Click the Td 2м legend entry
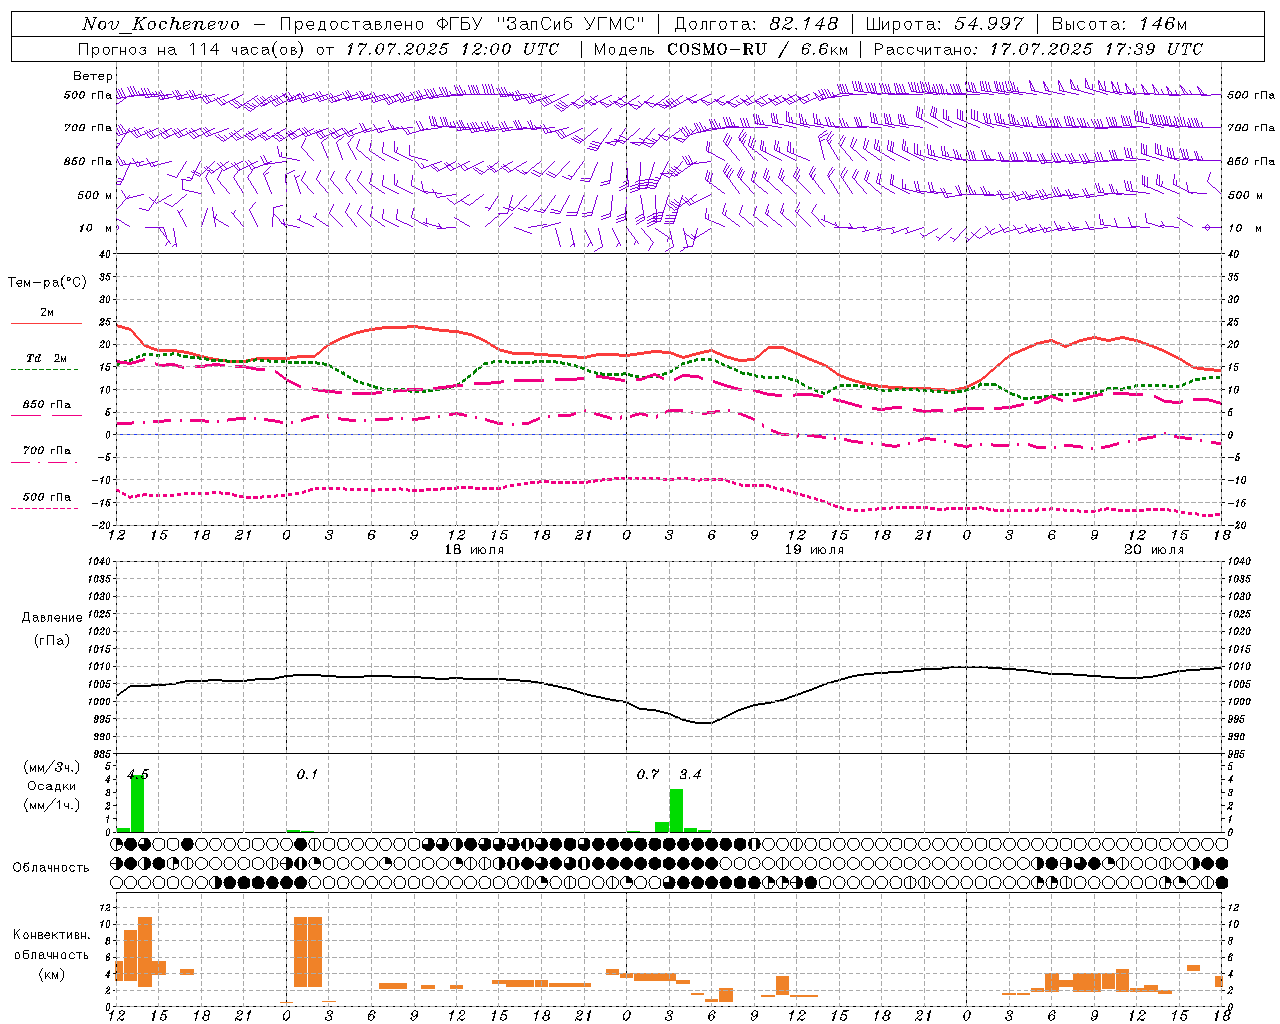 (47, 358)
